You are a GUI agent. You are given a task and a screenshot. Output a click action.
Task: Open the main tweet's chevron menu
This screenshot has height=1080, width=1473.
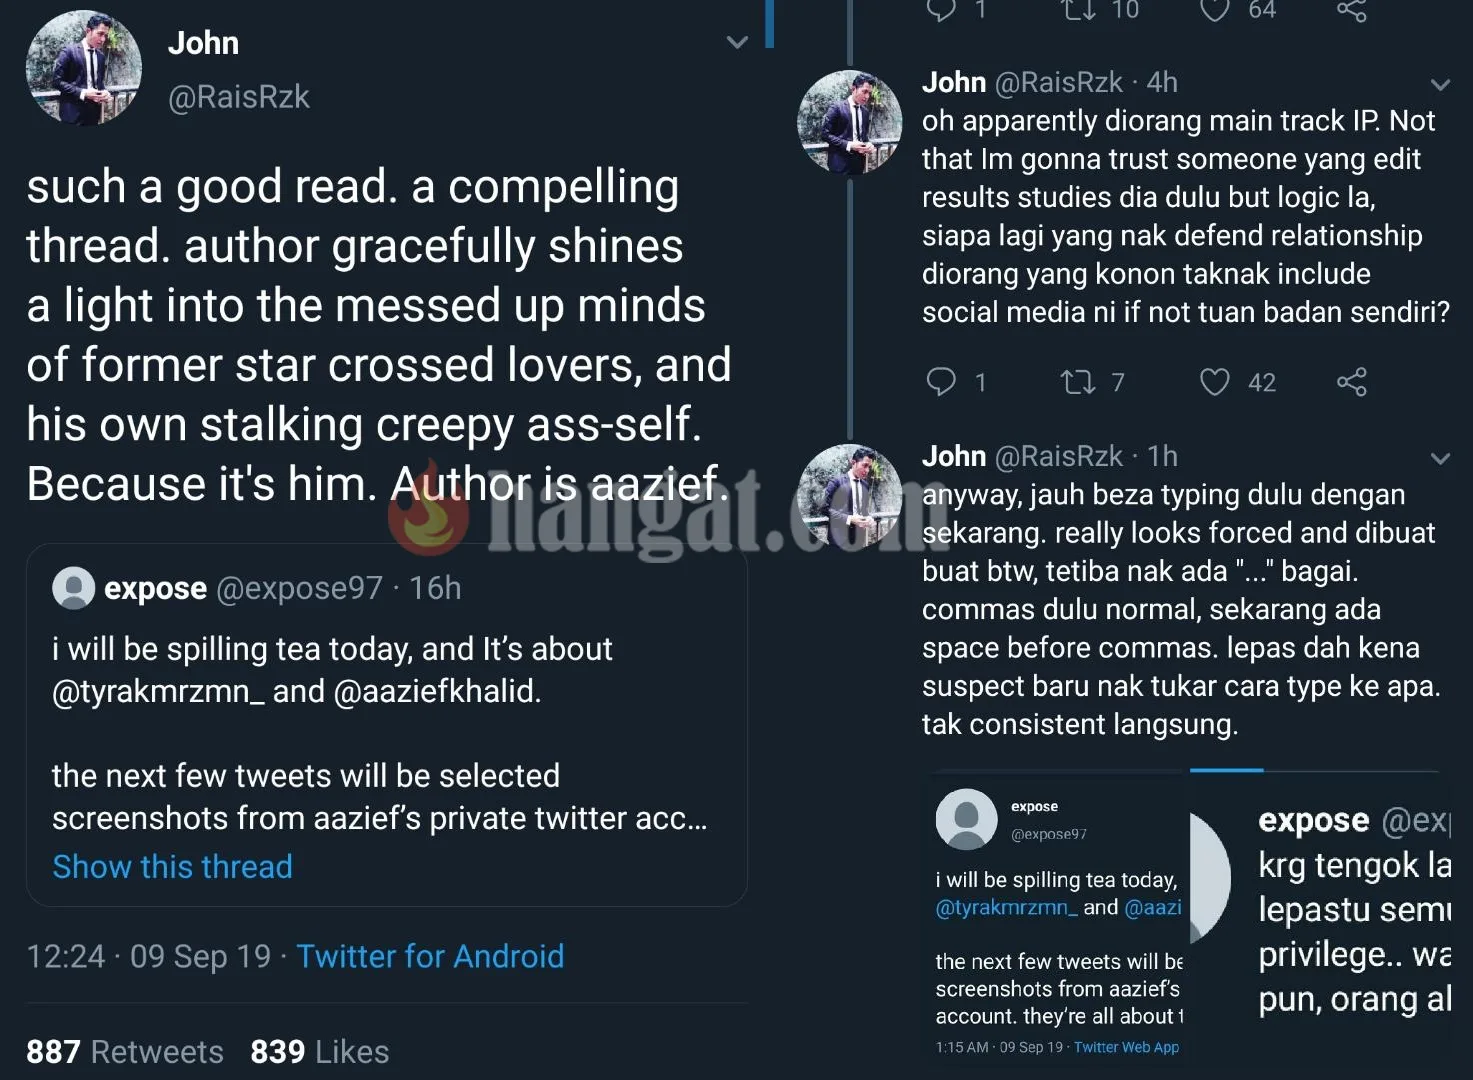737,42
